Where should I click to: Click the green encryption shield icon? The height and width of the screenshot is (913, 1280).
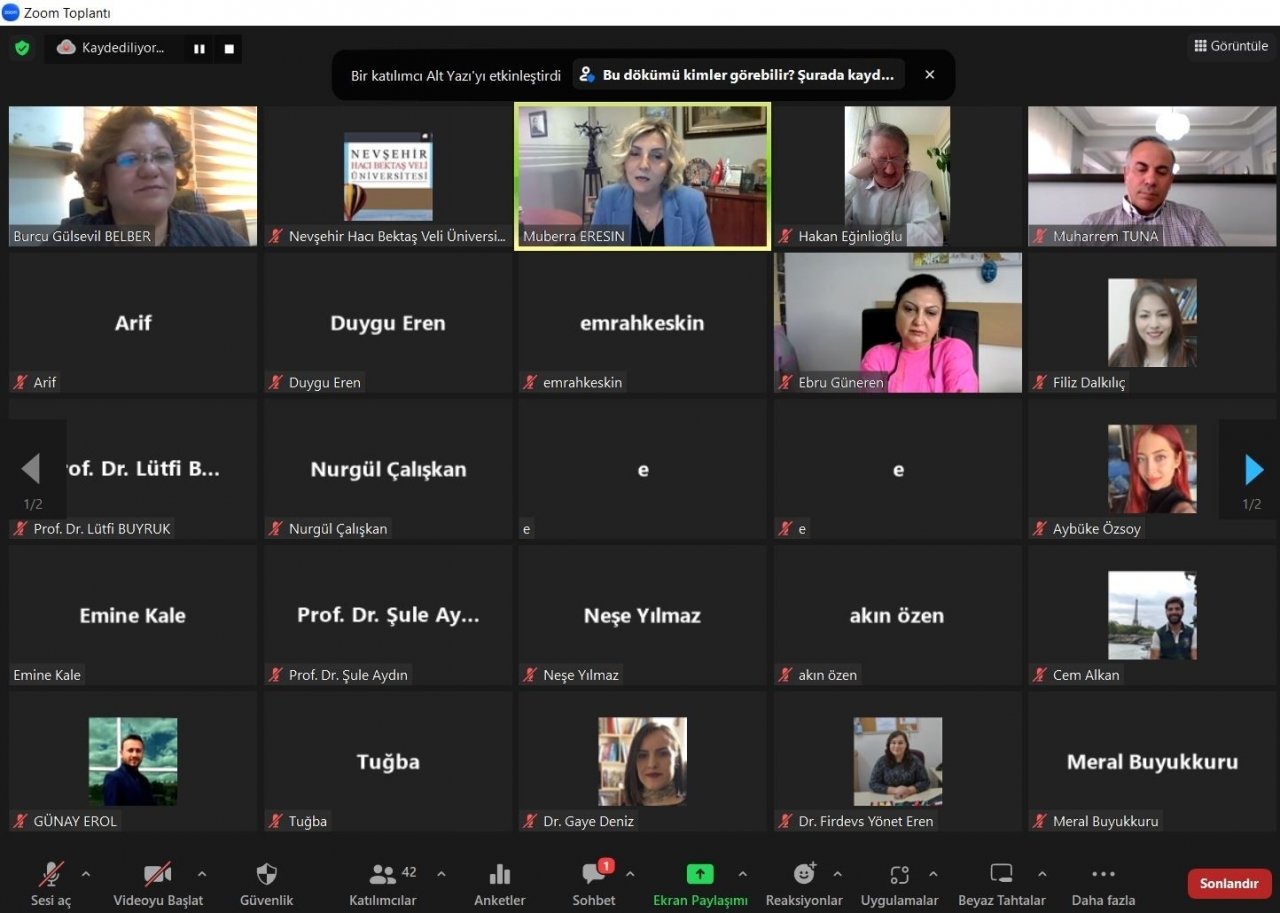[x=22, y=48]
